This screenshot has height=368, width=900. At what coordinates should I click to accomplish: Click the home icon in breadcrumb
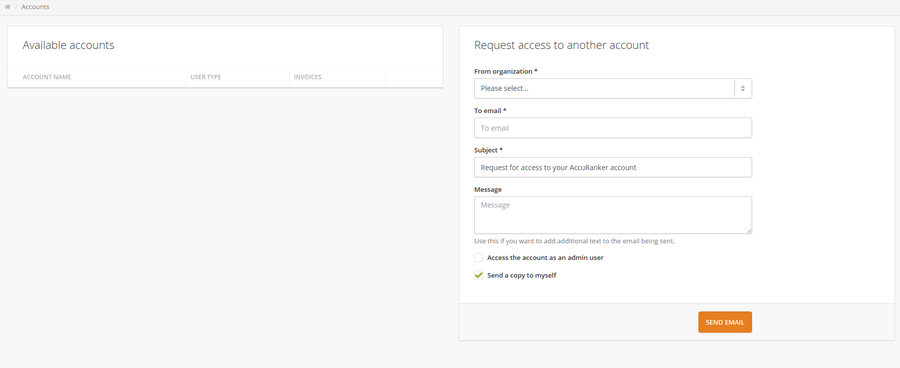click(x=7, y=7)
